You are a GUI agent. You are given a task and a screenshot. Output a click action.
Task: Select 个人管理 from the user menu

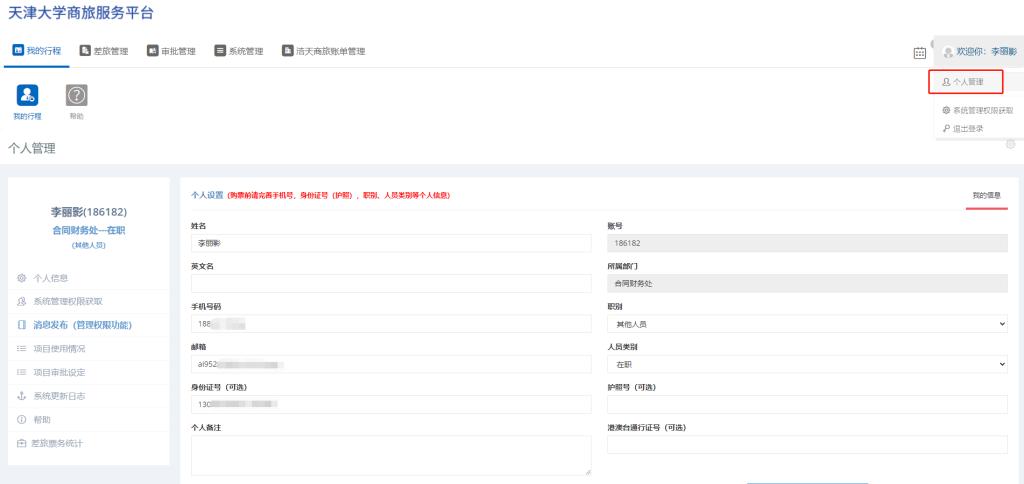[x=964, y=82]
